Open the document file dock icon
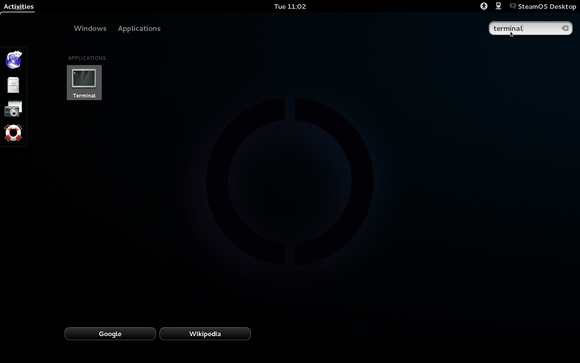 [x=13, y=85]
